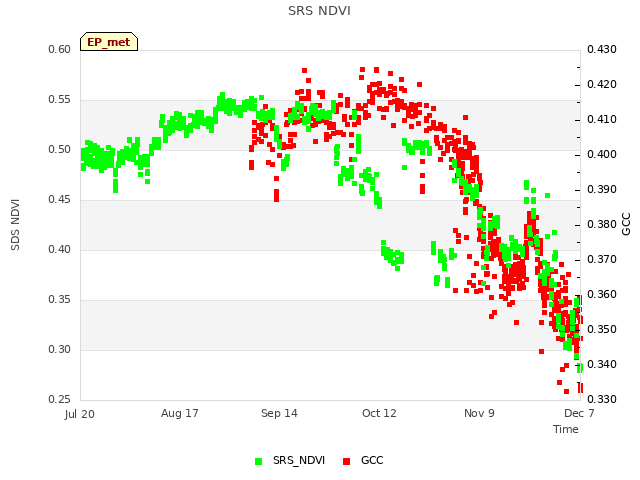
Task: Click the 0.50 left axis value
Action: 60,149
